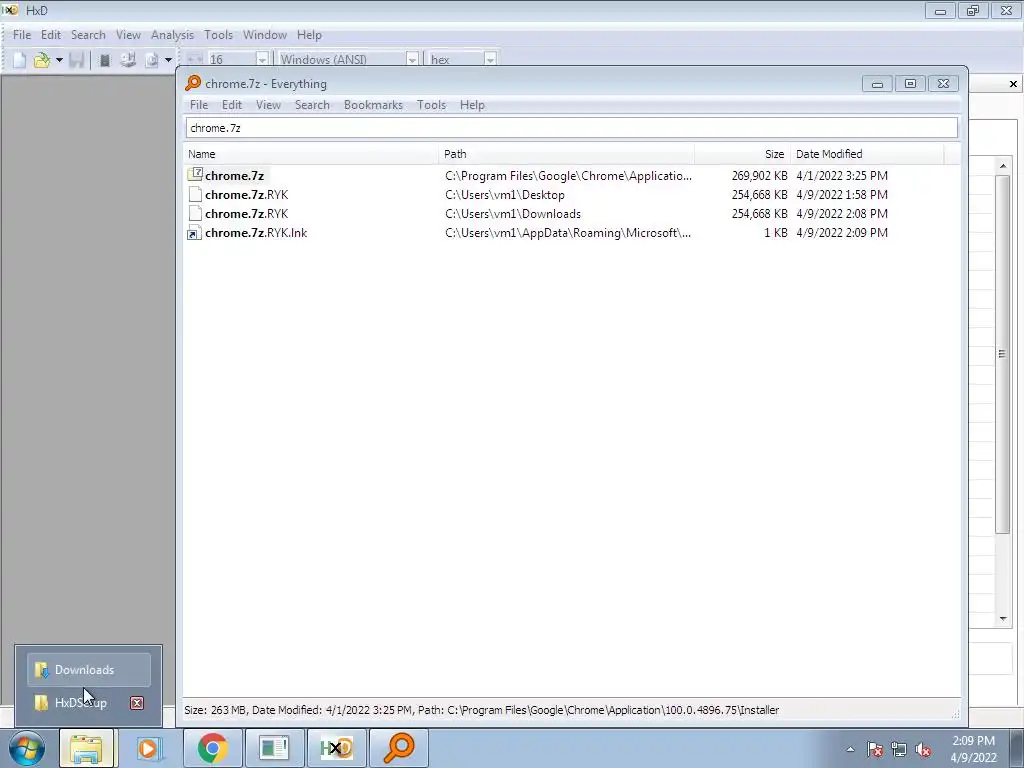Open Bookmarks menu in Everything
The height and width of the screenshot is (768, 1024).
point(373,104)
